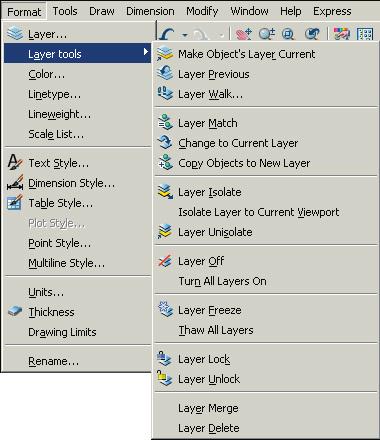Click the Layer Walk icon
Image resolution: width=380 pixels, height=440 pixels.
coord(165,94)
